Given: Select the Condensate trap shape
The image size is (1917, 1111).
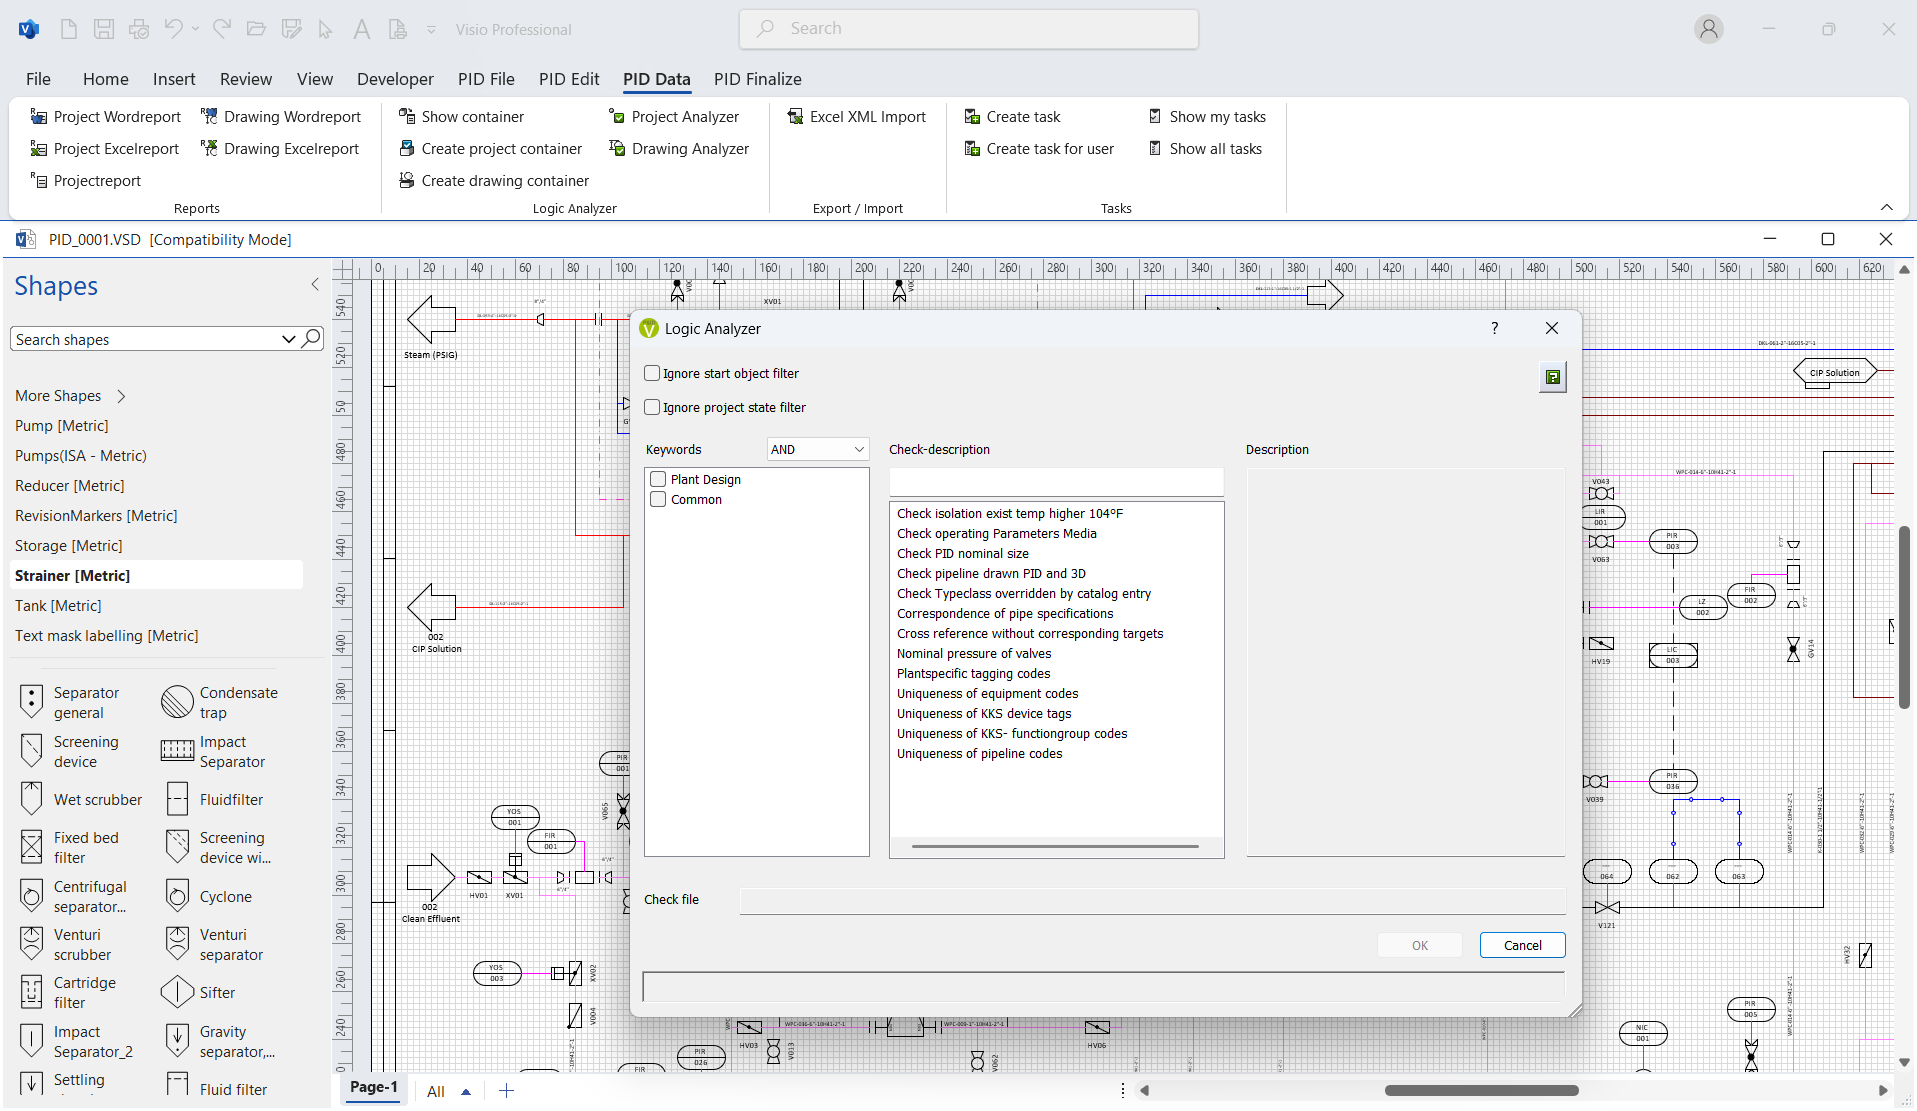Looking at the screenshot, I should tap(220, 702).
